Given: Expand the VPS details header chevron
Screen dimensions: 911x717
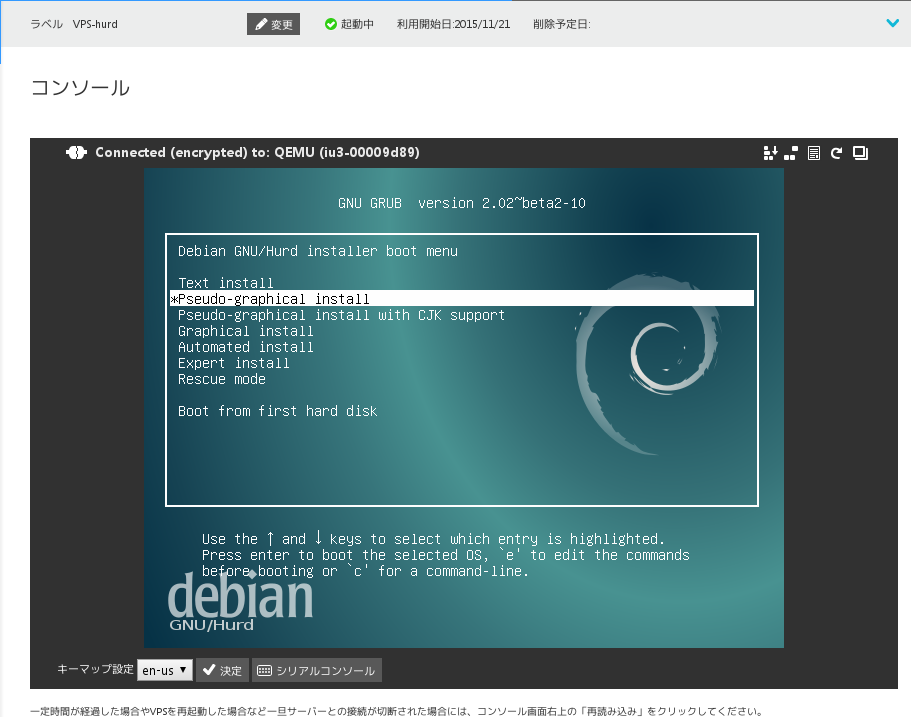Looking at the screenshot, I should click(x=893, y=23).
